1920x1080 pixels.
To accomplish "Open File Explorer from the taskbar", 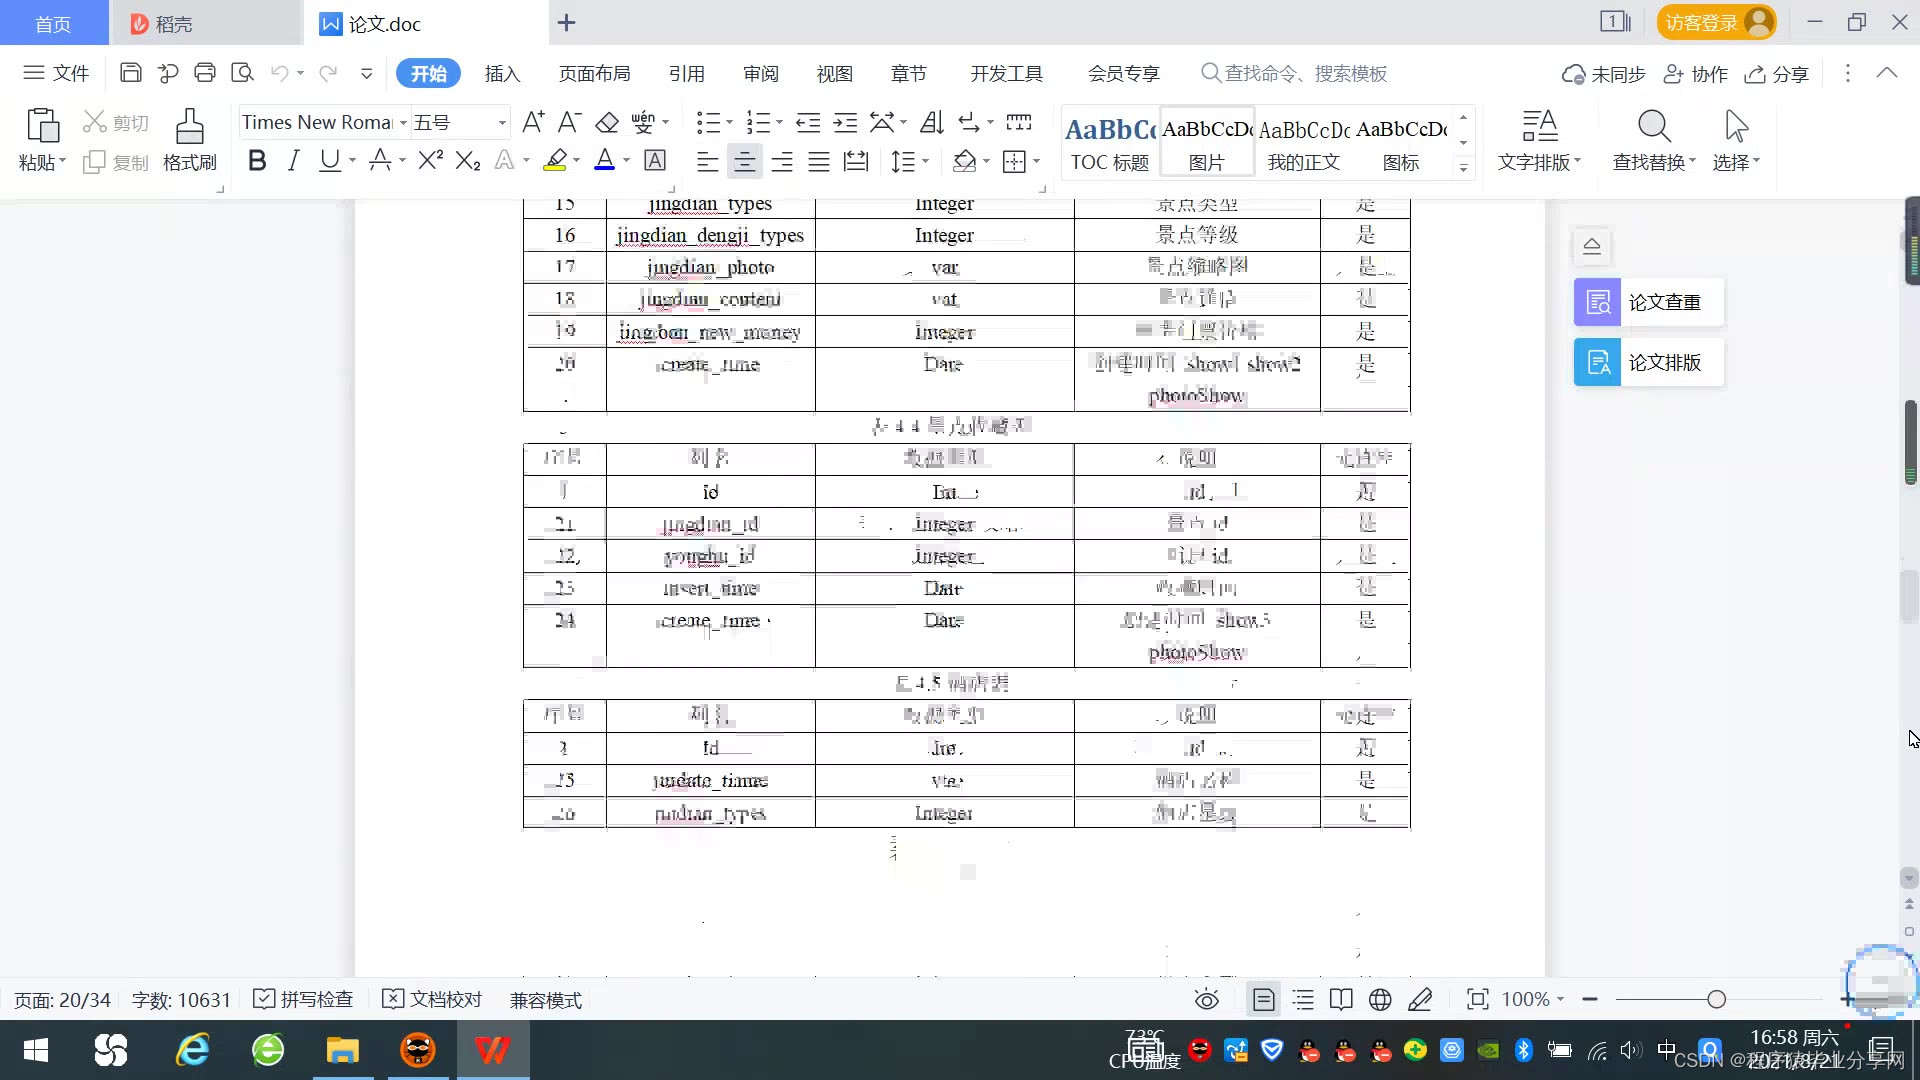I will coord(342,1050).
